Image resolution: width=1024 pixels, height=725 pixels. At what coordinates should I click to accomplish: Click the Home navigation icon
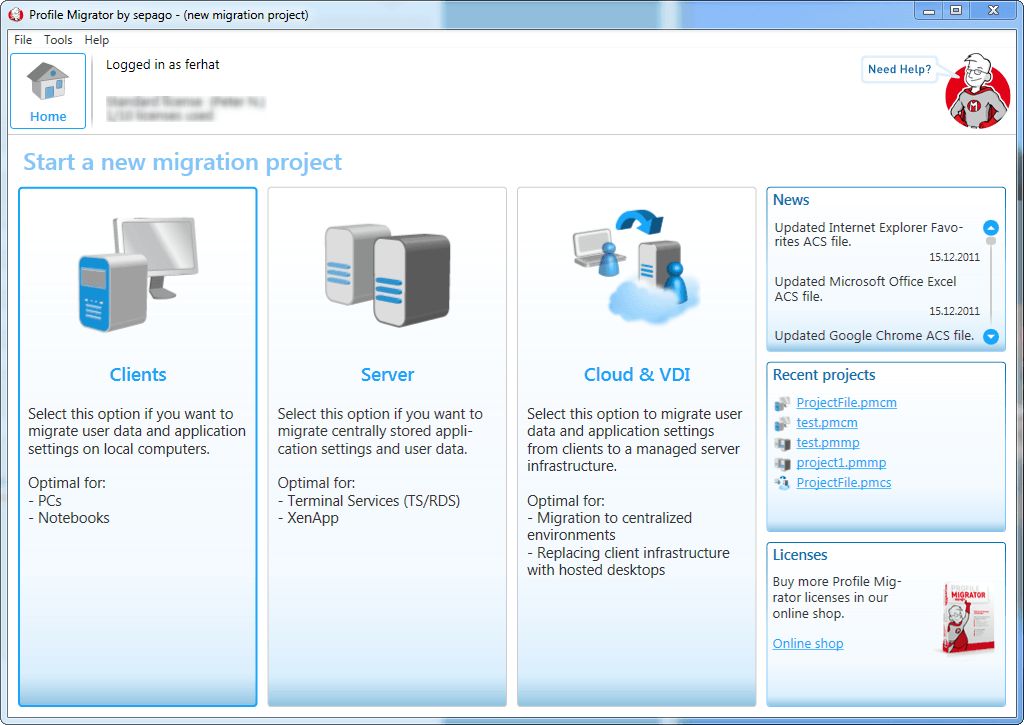pos(47,88)
